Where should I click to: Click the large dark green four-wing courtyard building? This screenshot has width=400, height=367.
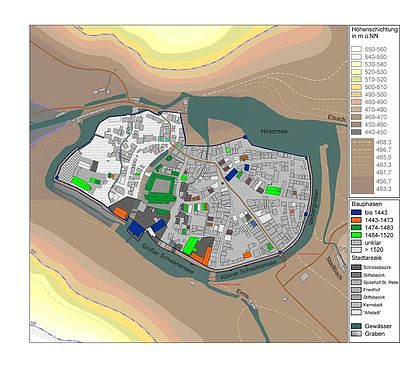tap(160, 187)
